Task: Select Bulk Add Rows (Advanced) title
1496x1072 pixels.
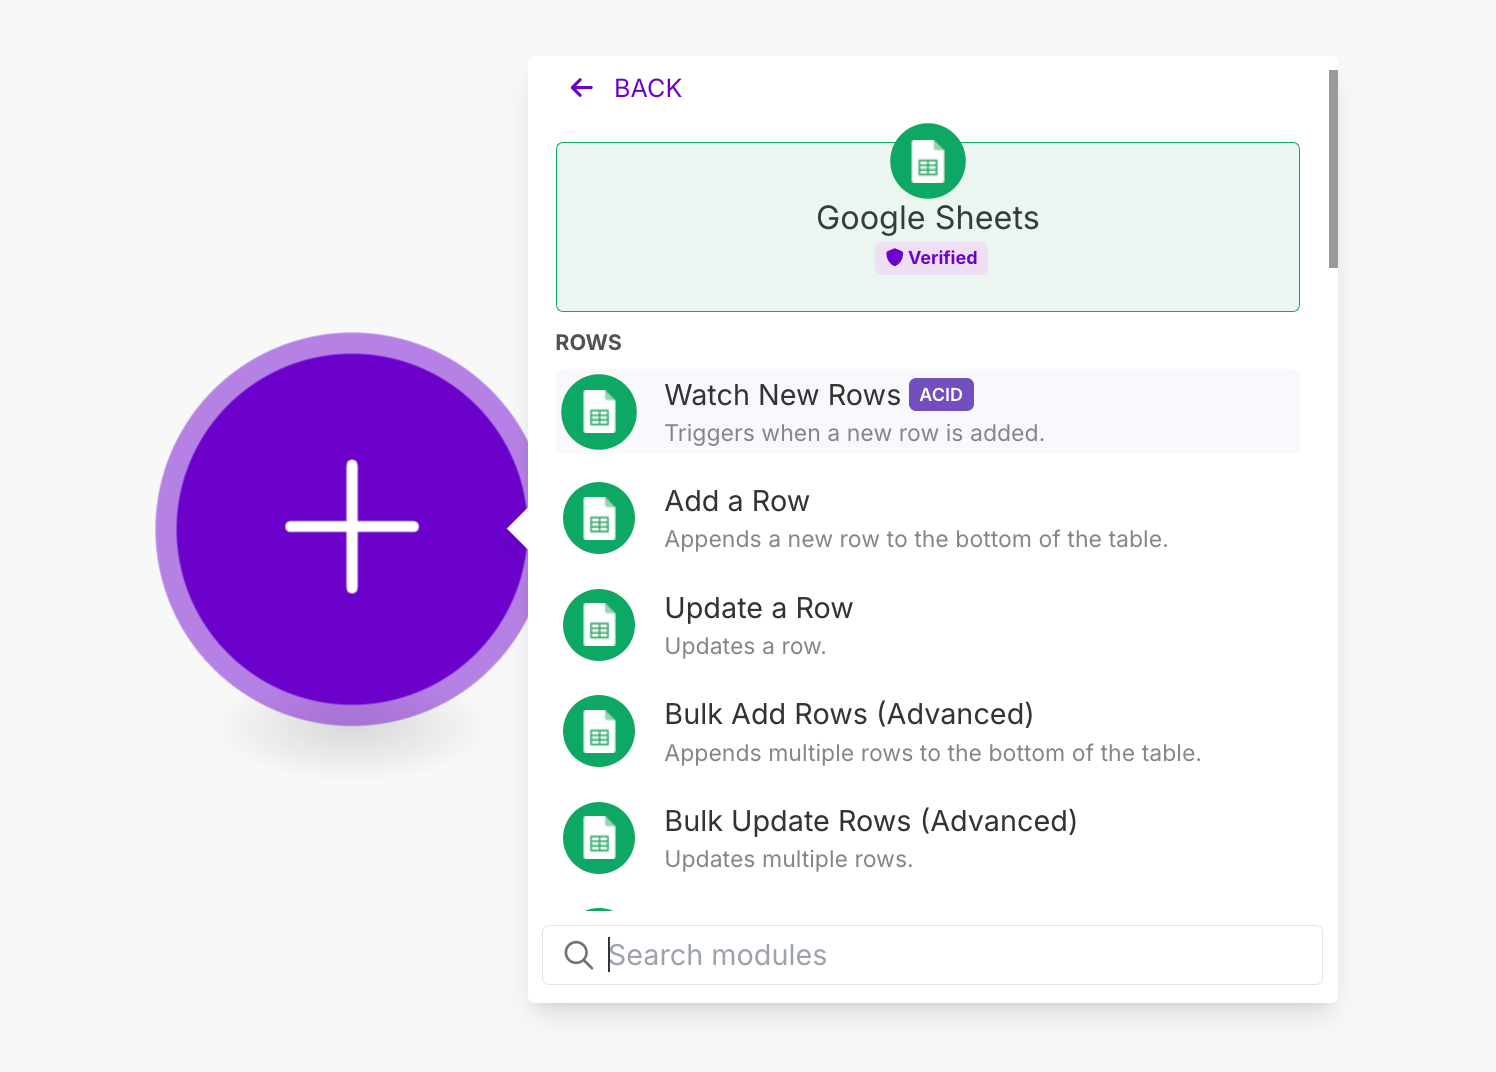Action: (849, 714)
